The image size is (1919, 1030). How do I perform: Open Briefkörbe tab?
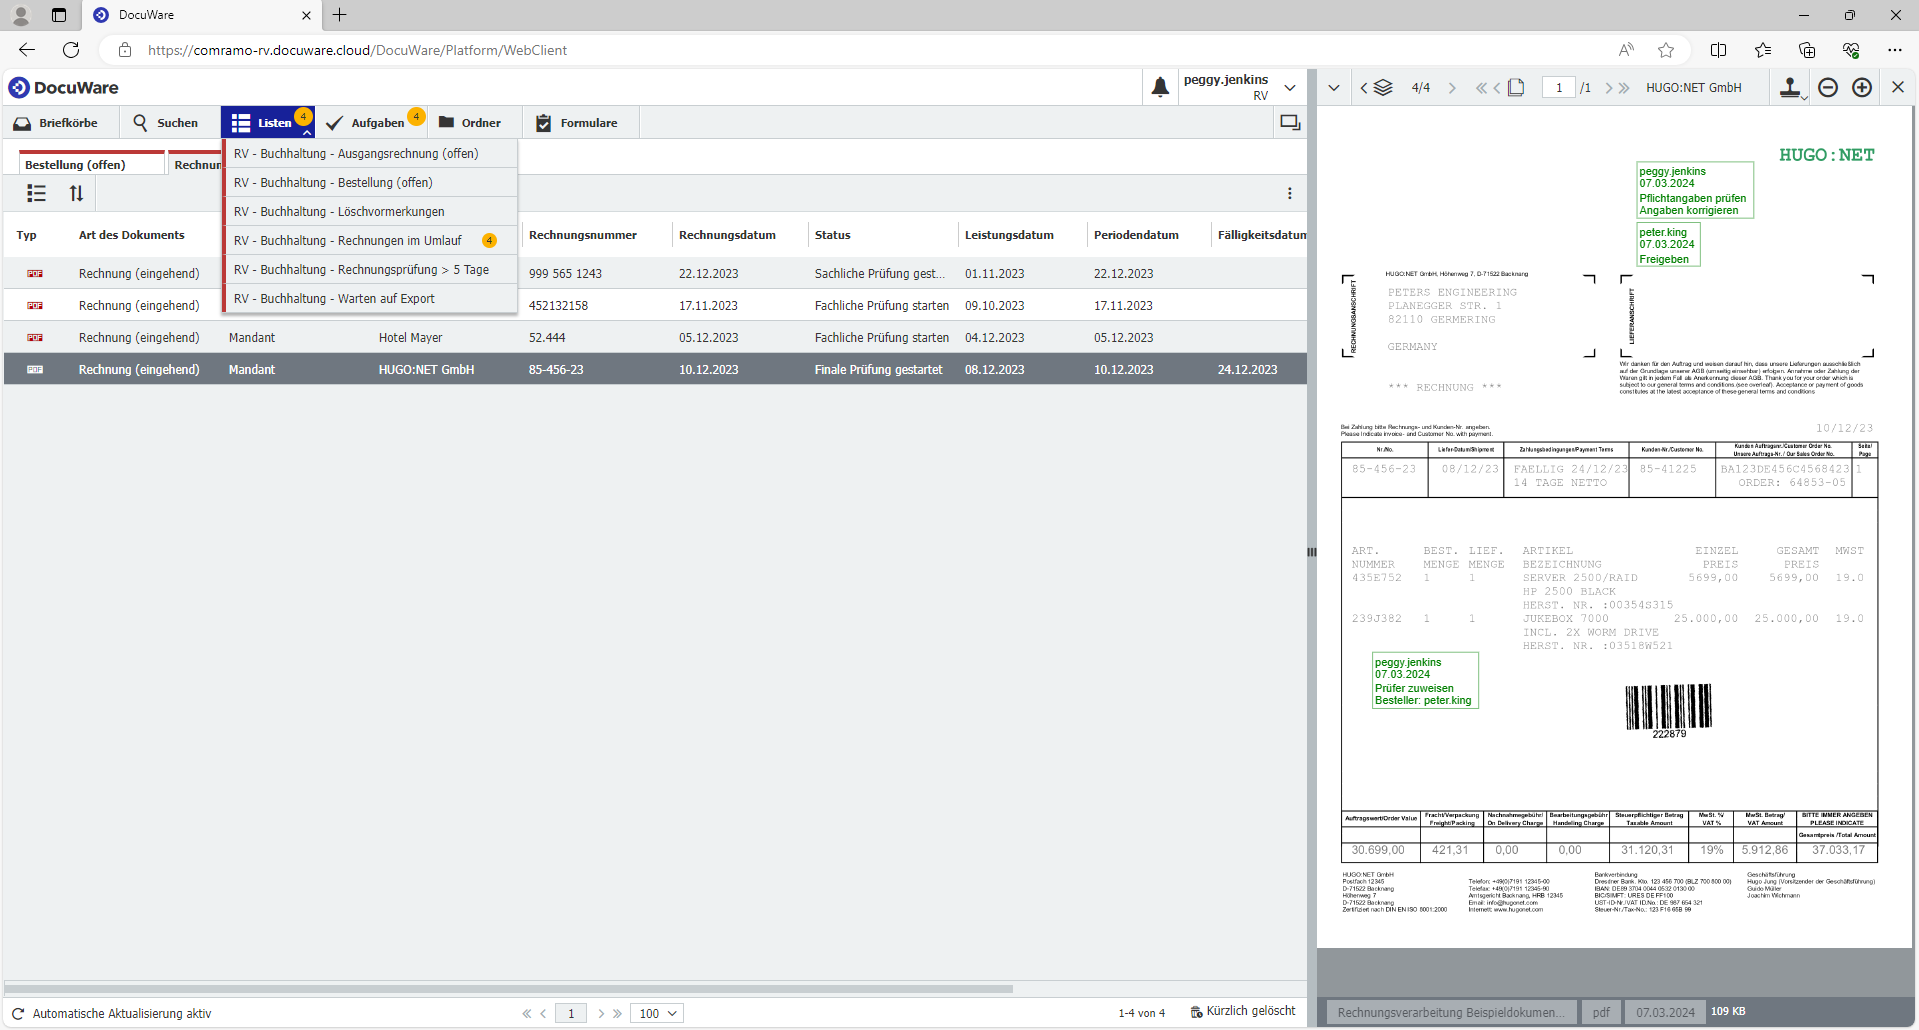[56, 123]
